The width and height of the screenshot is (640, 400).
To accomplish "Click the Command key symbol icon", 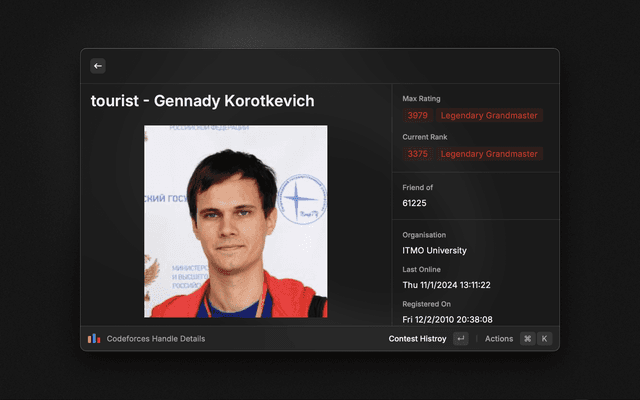I will tap(527, 338).
